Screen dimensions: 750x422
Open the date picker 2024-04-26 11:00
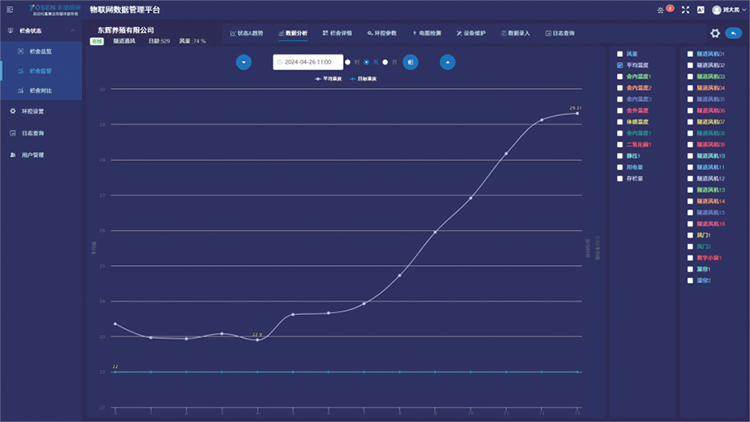308,62
